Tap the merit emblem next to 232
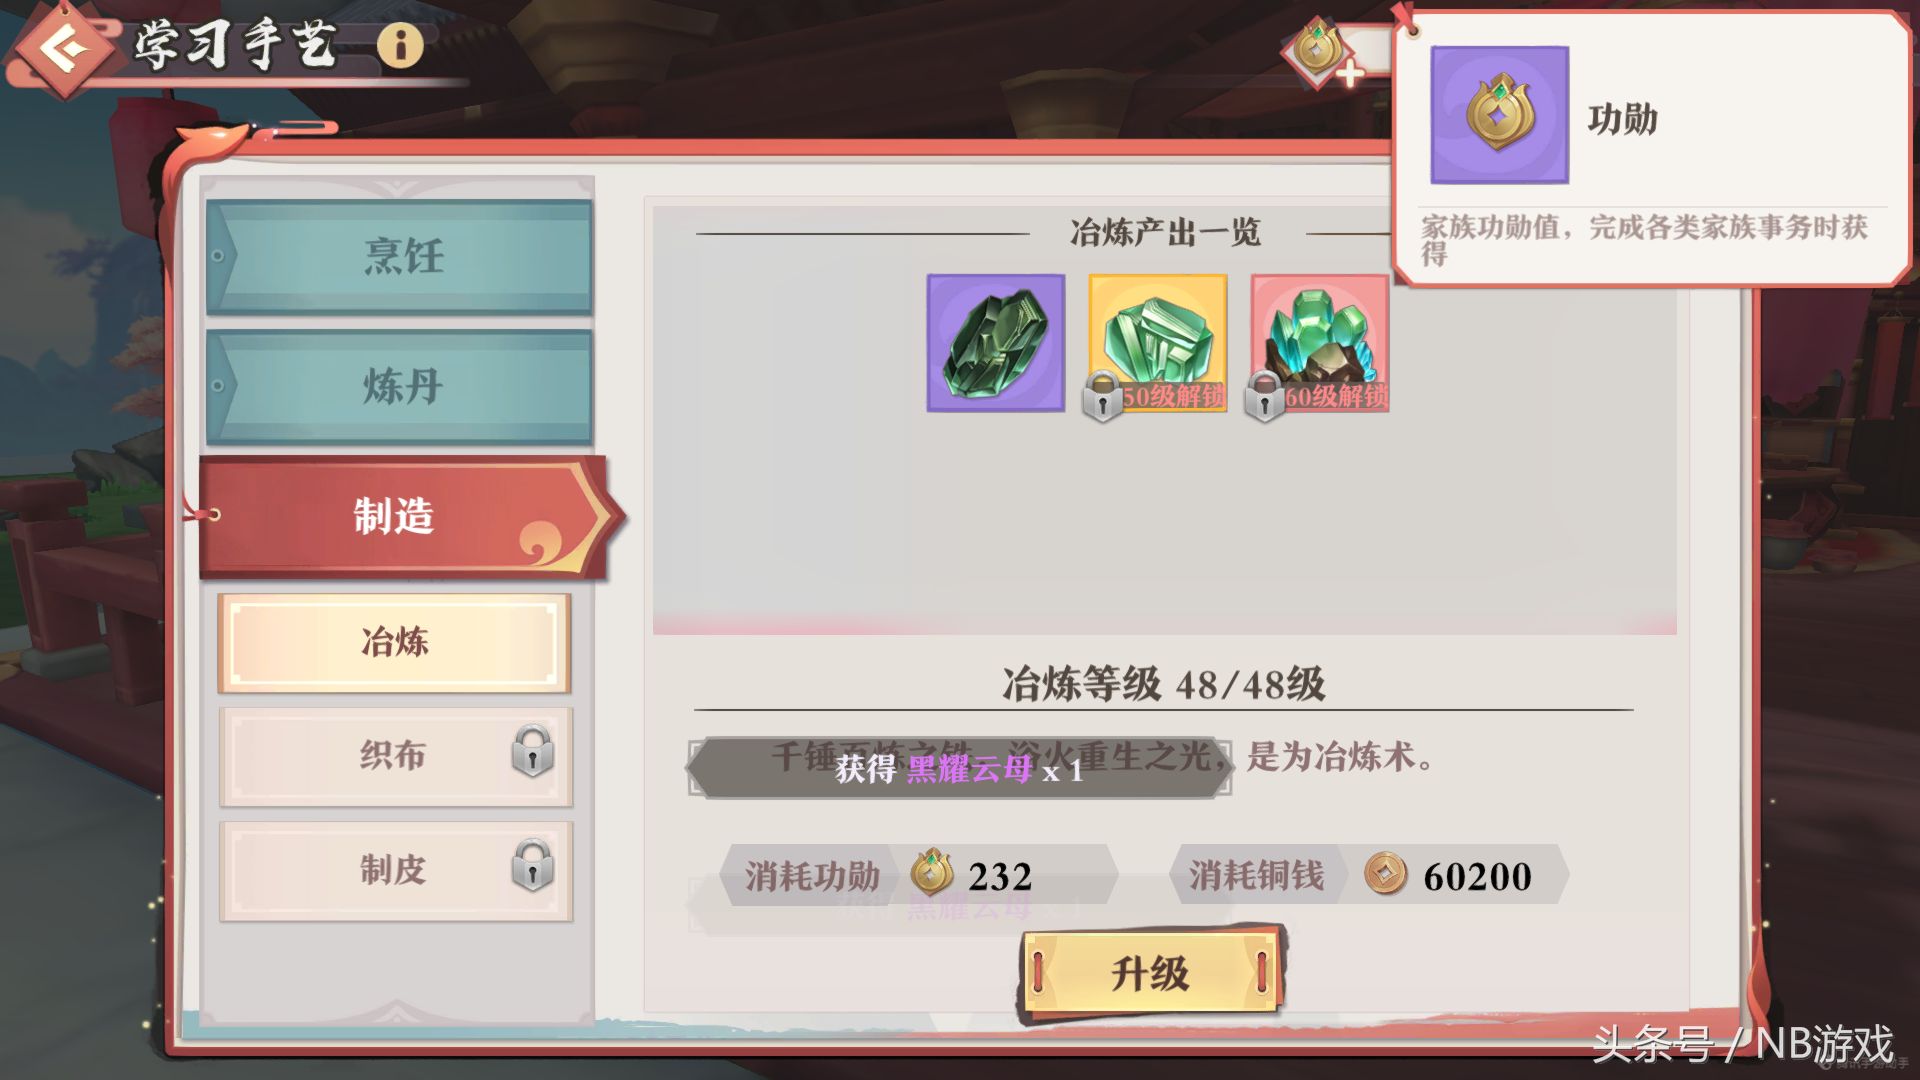This screenshot has width=1920, height=1080. pyautogui.click(x=932, y=873)
